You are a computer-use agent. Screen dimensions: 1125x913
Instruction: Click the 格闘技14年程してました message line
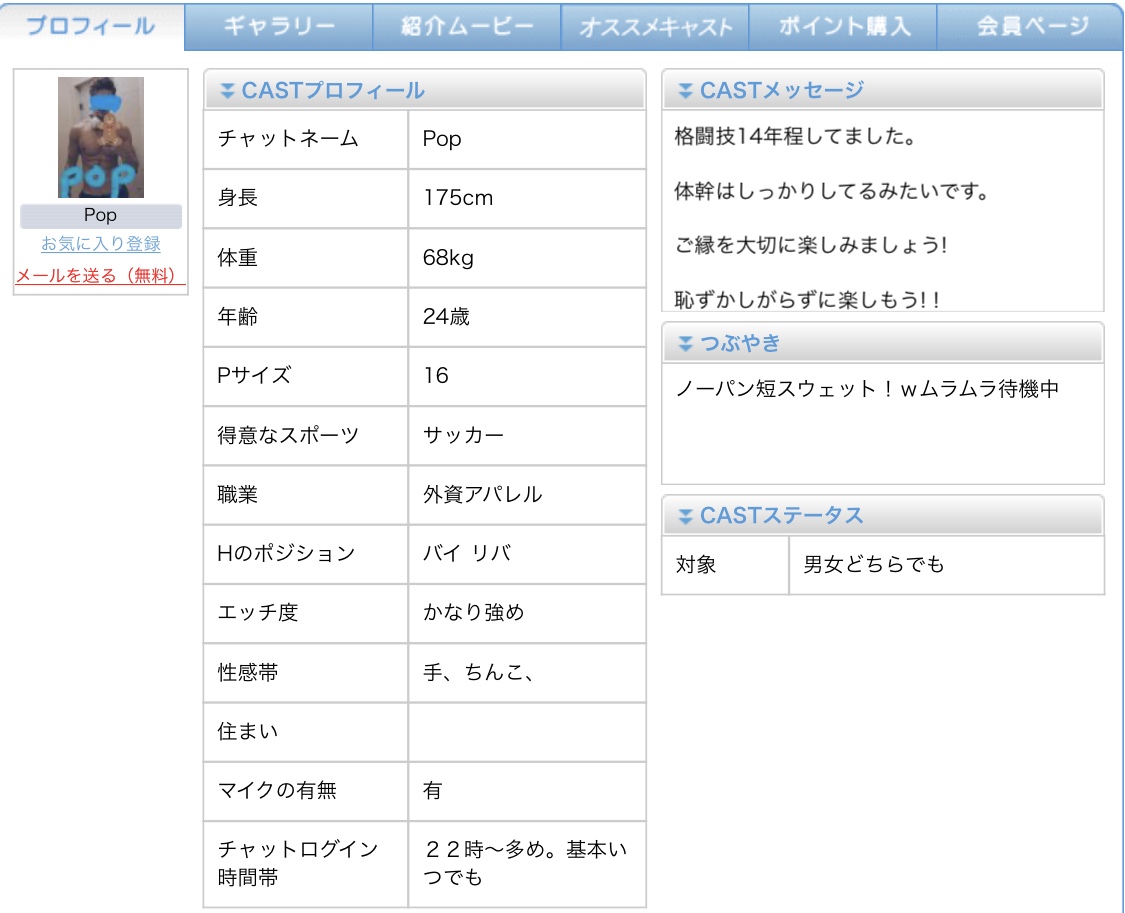coord(796,137)
